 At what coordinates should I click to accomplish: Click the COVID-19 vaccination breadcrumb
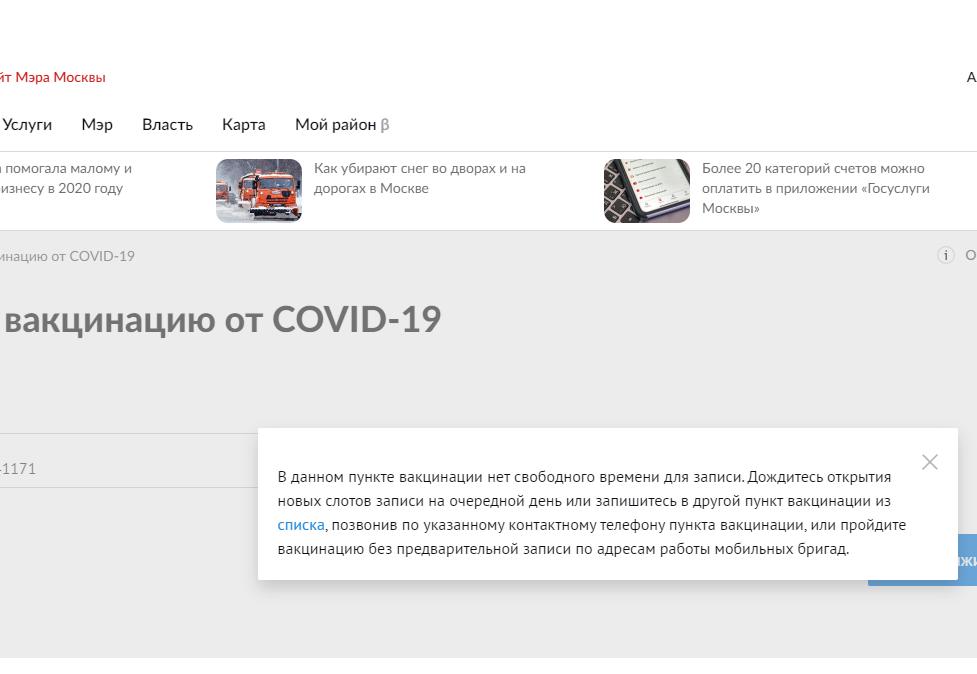(67, 256)
